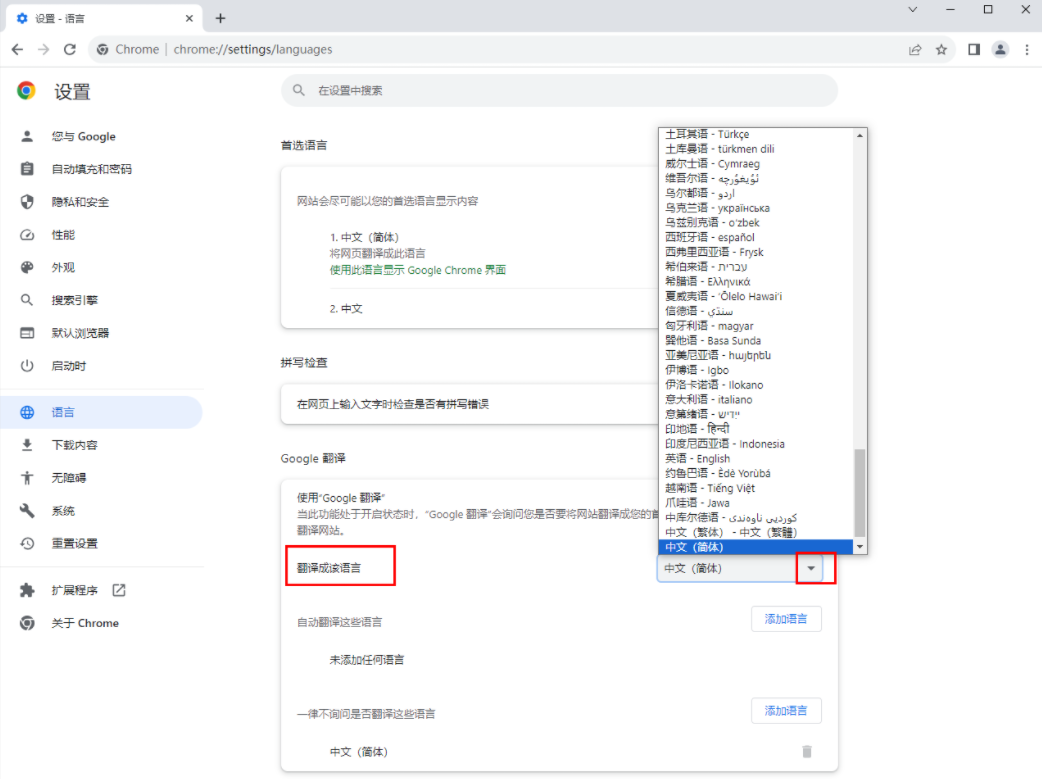Screen dimensions: 1042x779
Task: Choose highlighted 中文（简体）option
Action: pyautogui.click(x=756, y=547)
